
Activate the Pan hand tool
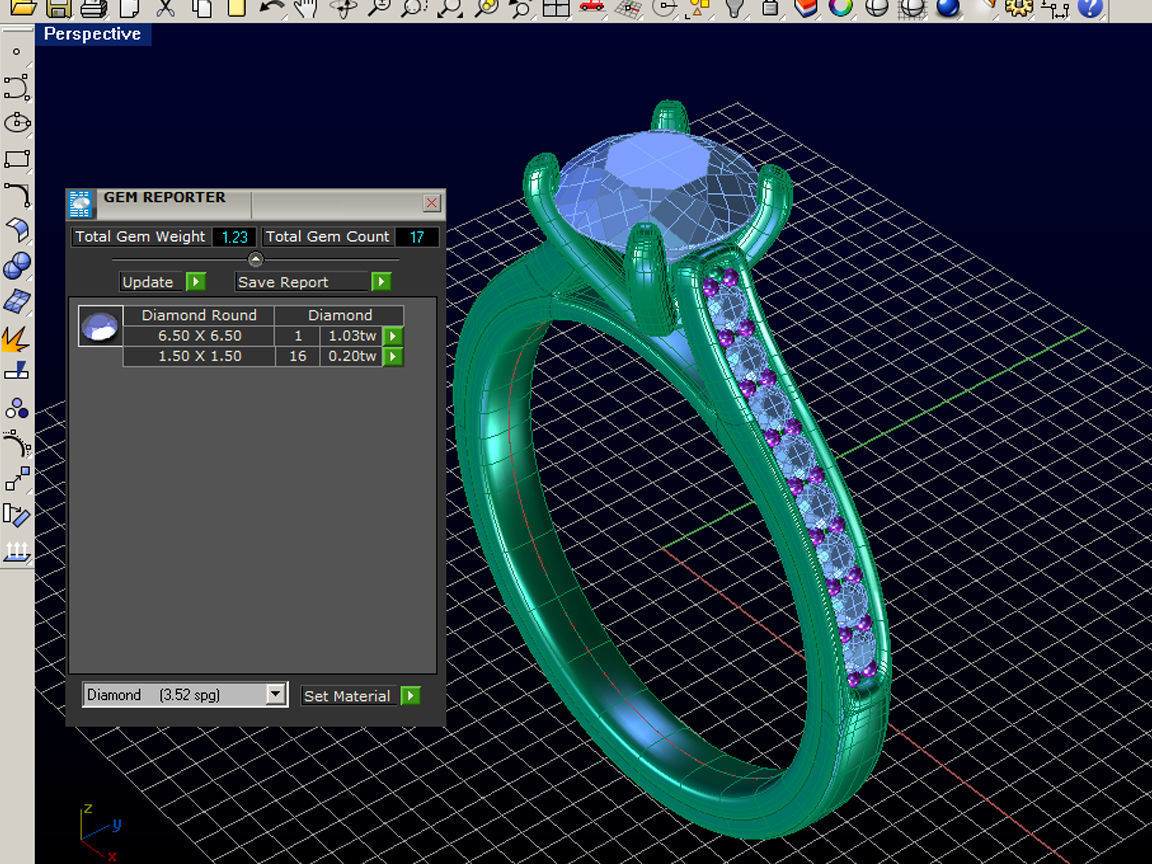[x=306, y=7]
